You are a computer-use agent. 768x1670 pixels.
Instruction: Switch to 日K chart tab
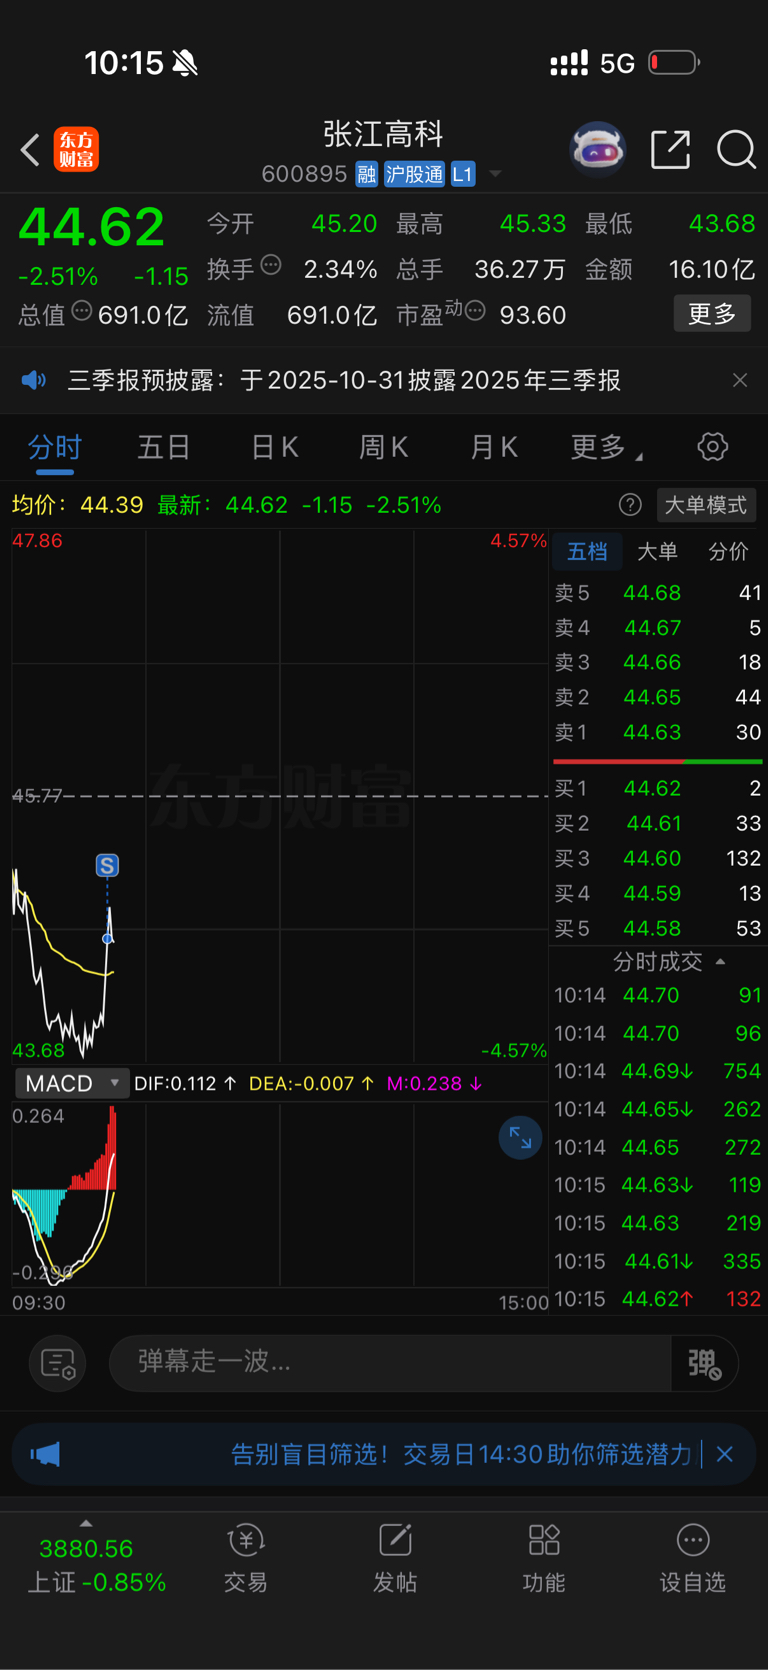[275, 447]
